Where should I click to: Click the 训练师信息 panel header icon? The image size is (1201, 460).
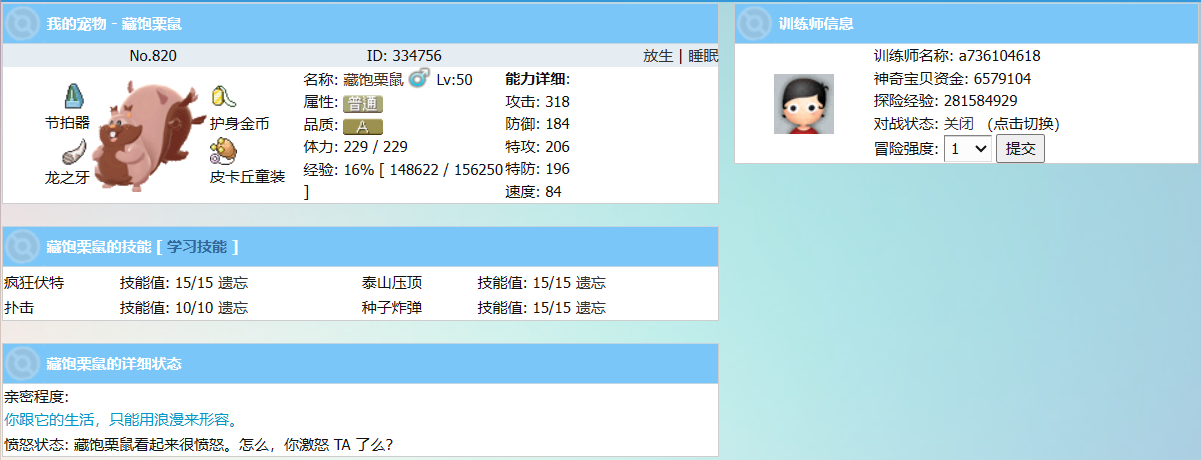757,23
